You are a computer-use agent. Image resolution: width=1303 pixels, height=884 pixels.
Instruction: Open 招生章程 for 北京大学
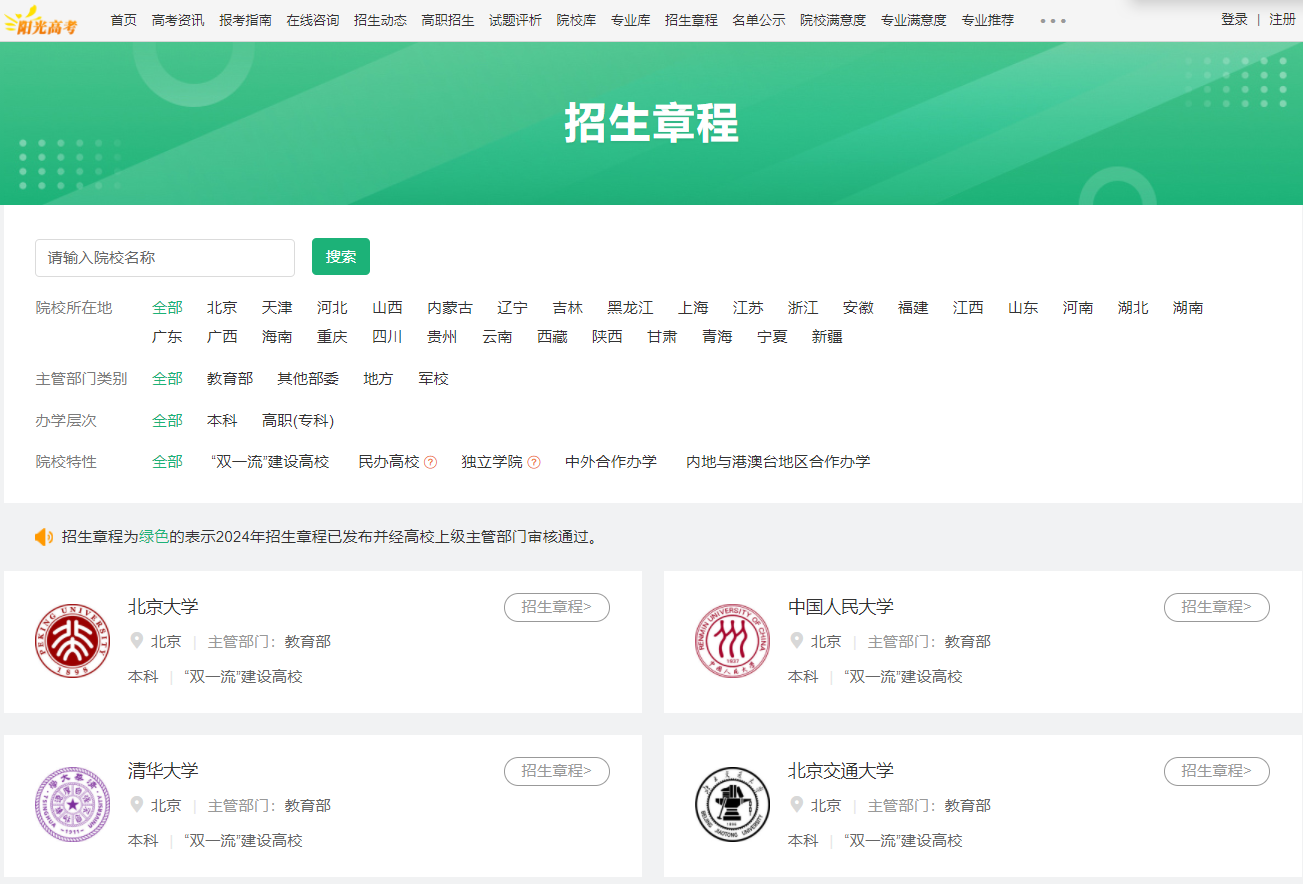point(557,607)
